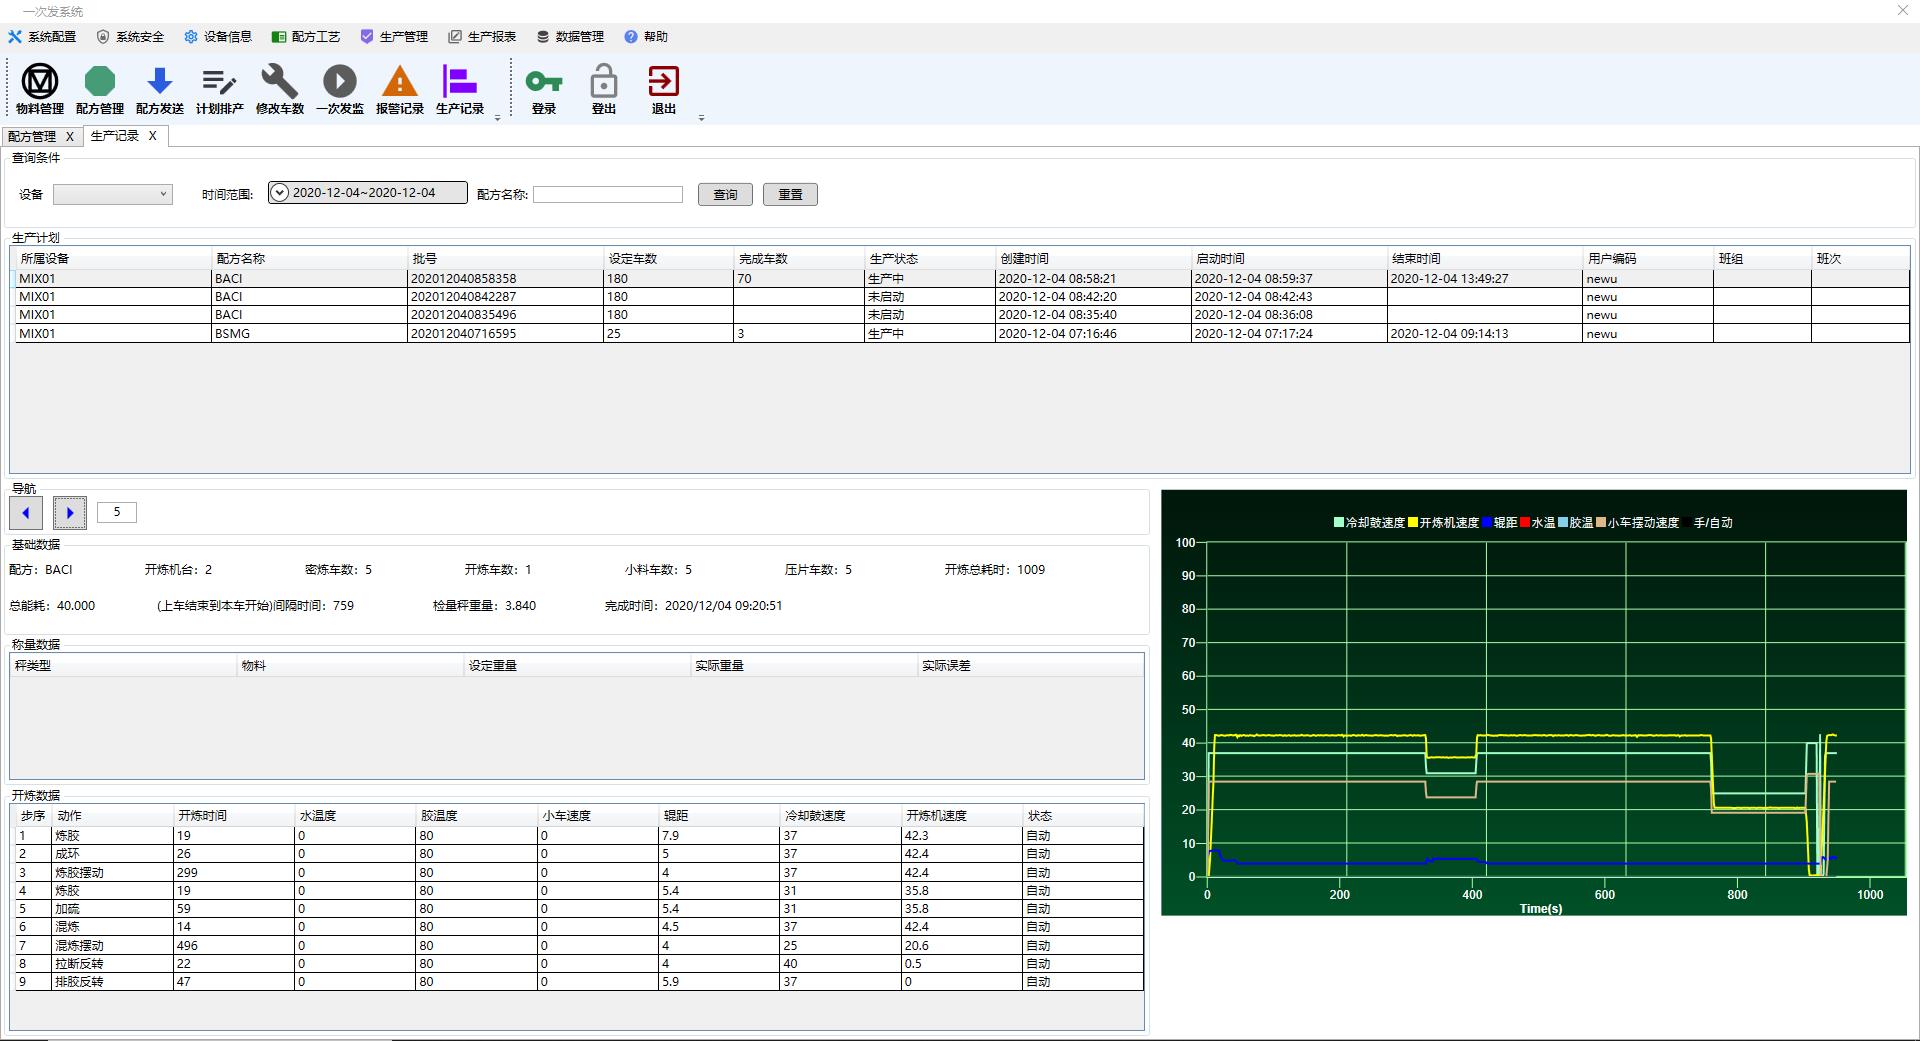This screenshot has width=1920, height=1041.
Task: Go to the previous batch using the left arrow
Action: click(26, 513)
